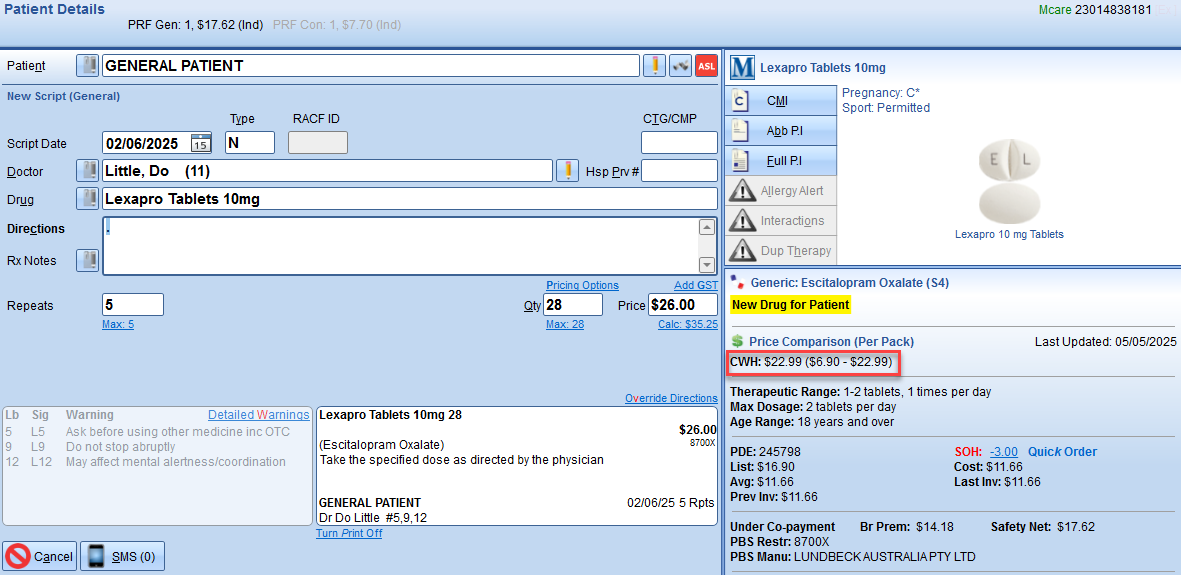The image size is (1181, 575).
Task: Open patient lookup icon beside Patient field
Action: coord(87,66)
